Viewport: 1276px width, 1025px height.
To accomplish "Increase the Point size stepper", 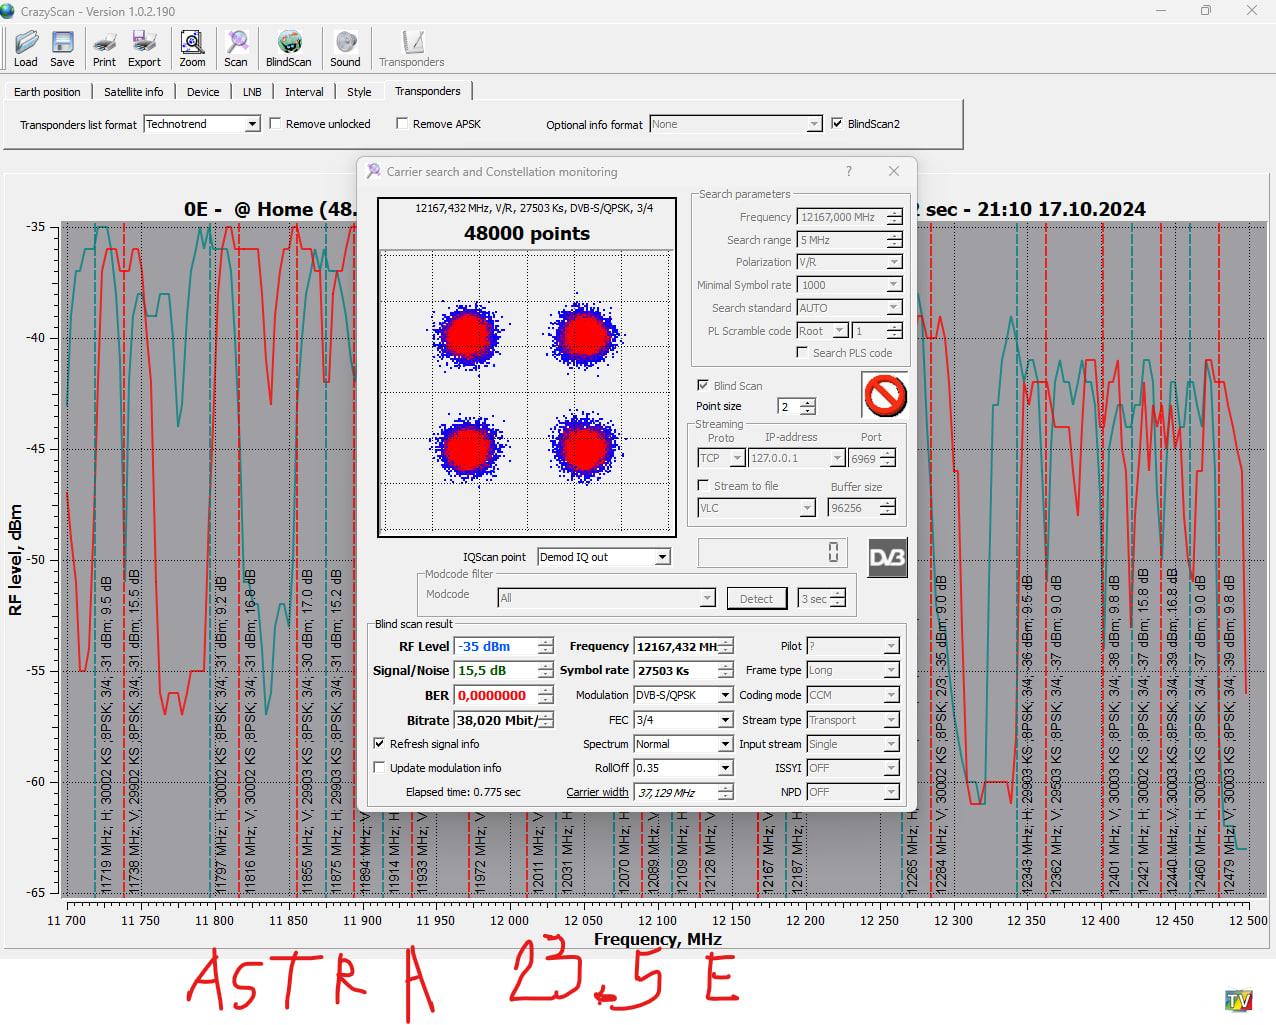I will coord(808,402).
